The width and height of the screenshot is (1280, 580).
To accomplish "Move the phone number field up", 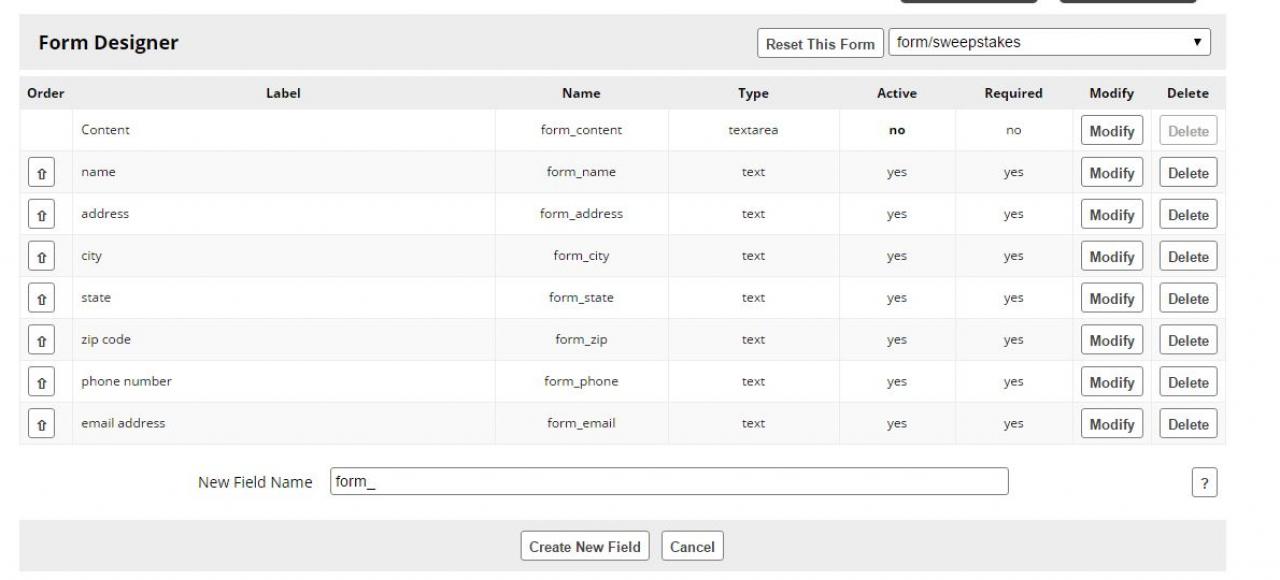I will coord(41,383).
